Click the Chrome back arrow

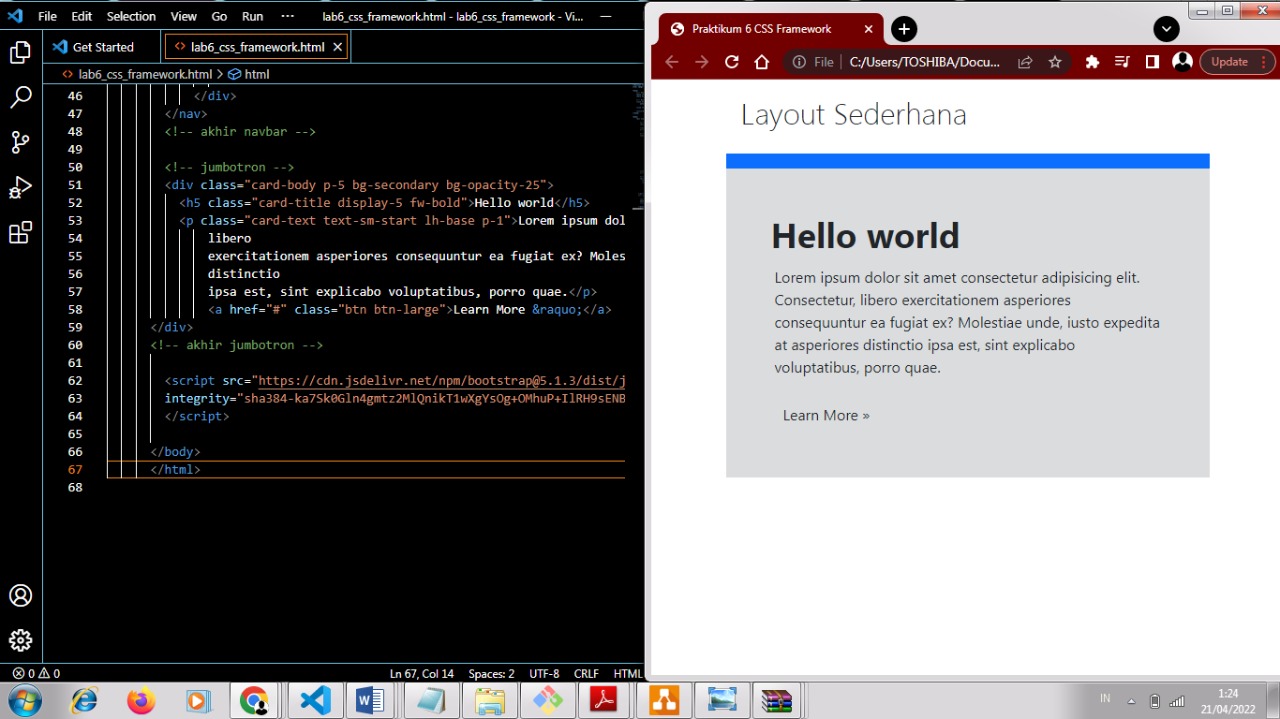point(672,62)
